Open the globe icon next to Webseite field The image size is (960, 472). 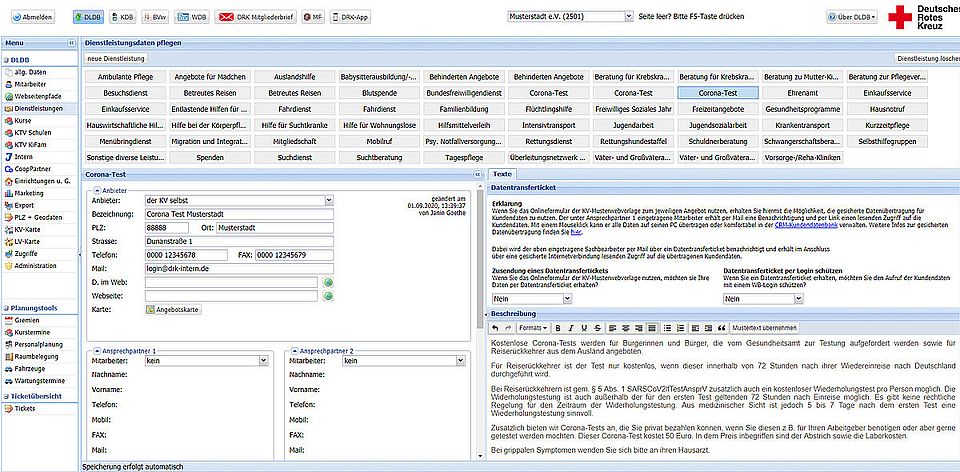pyautogui.click(x=326, y=296)
